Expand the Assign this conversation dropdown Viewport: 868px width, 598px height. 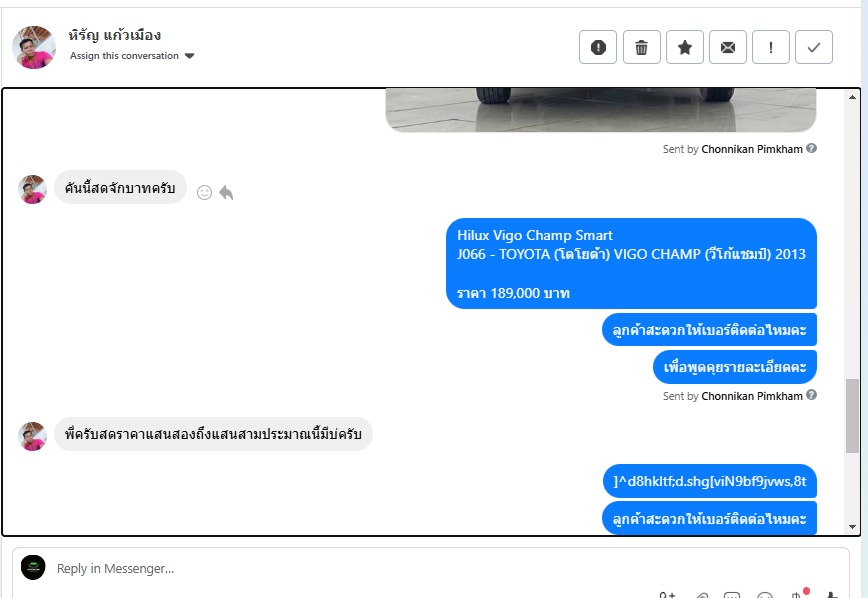coord(132,56)
